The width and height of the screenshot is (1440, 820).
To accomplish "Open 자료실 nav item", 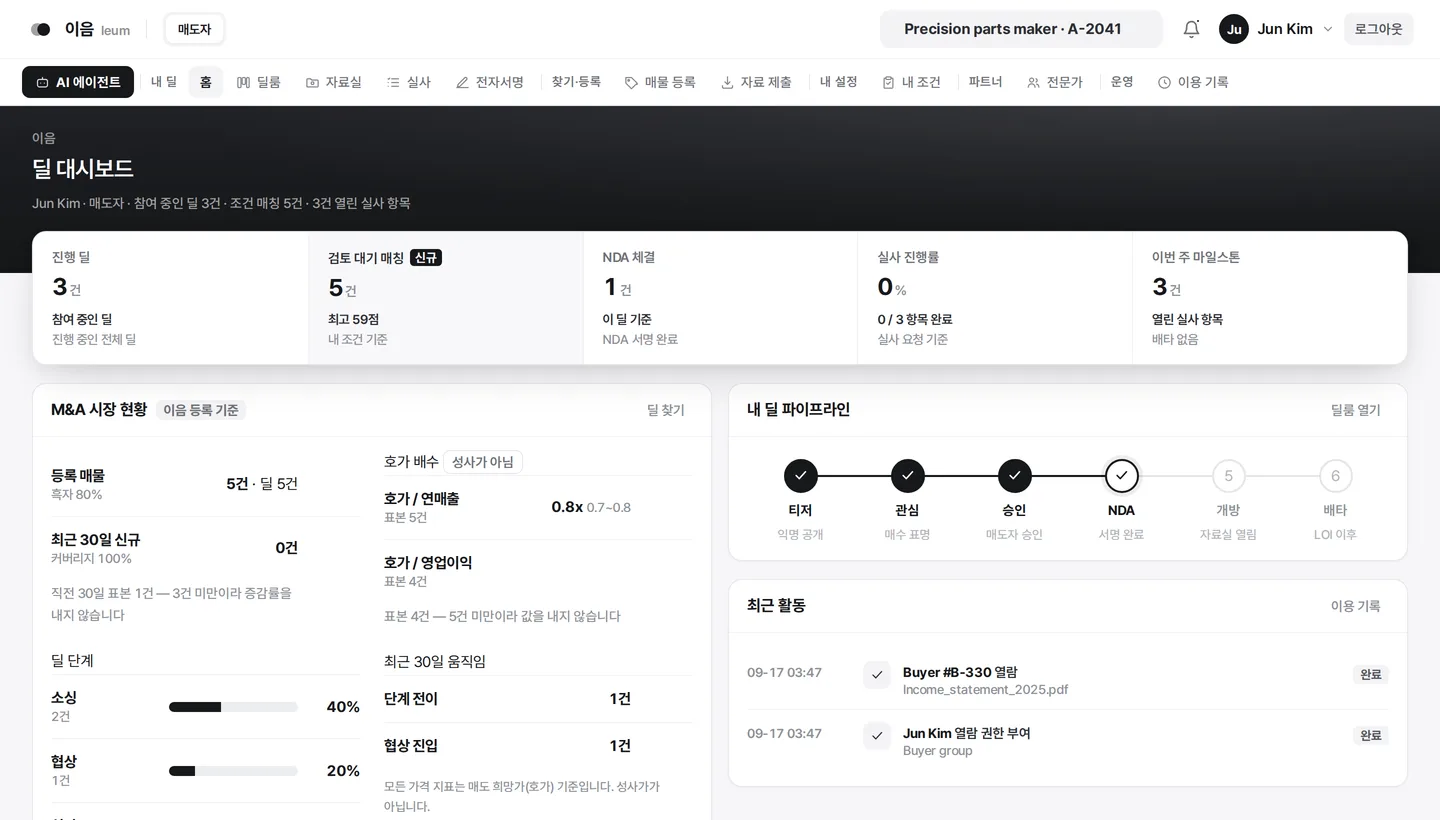I will [x=334, y=82].
